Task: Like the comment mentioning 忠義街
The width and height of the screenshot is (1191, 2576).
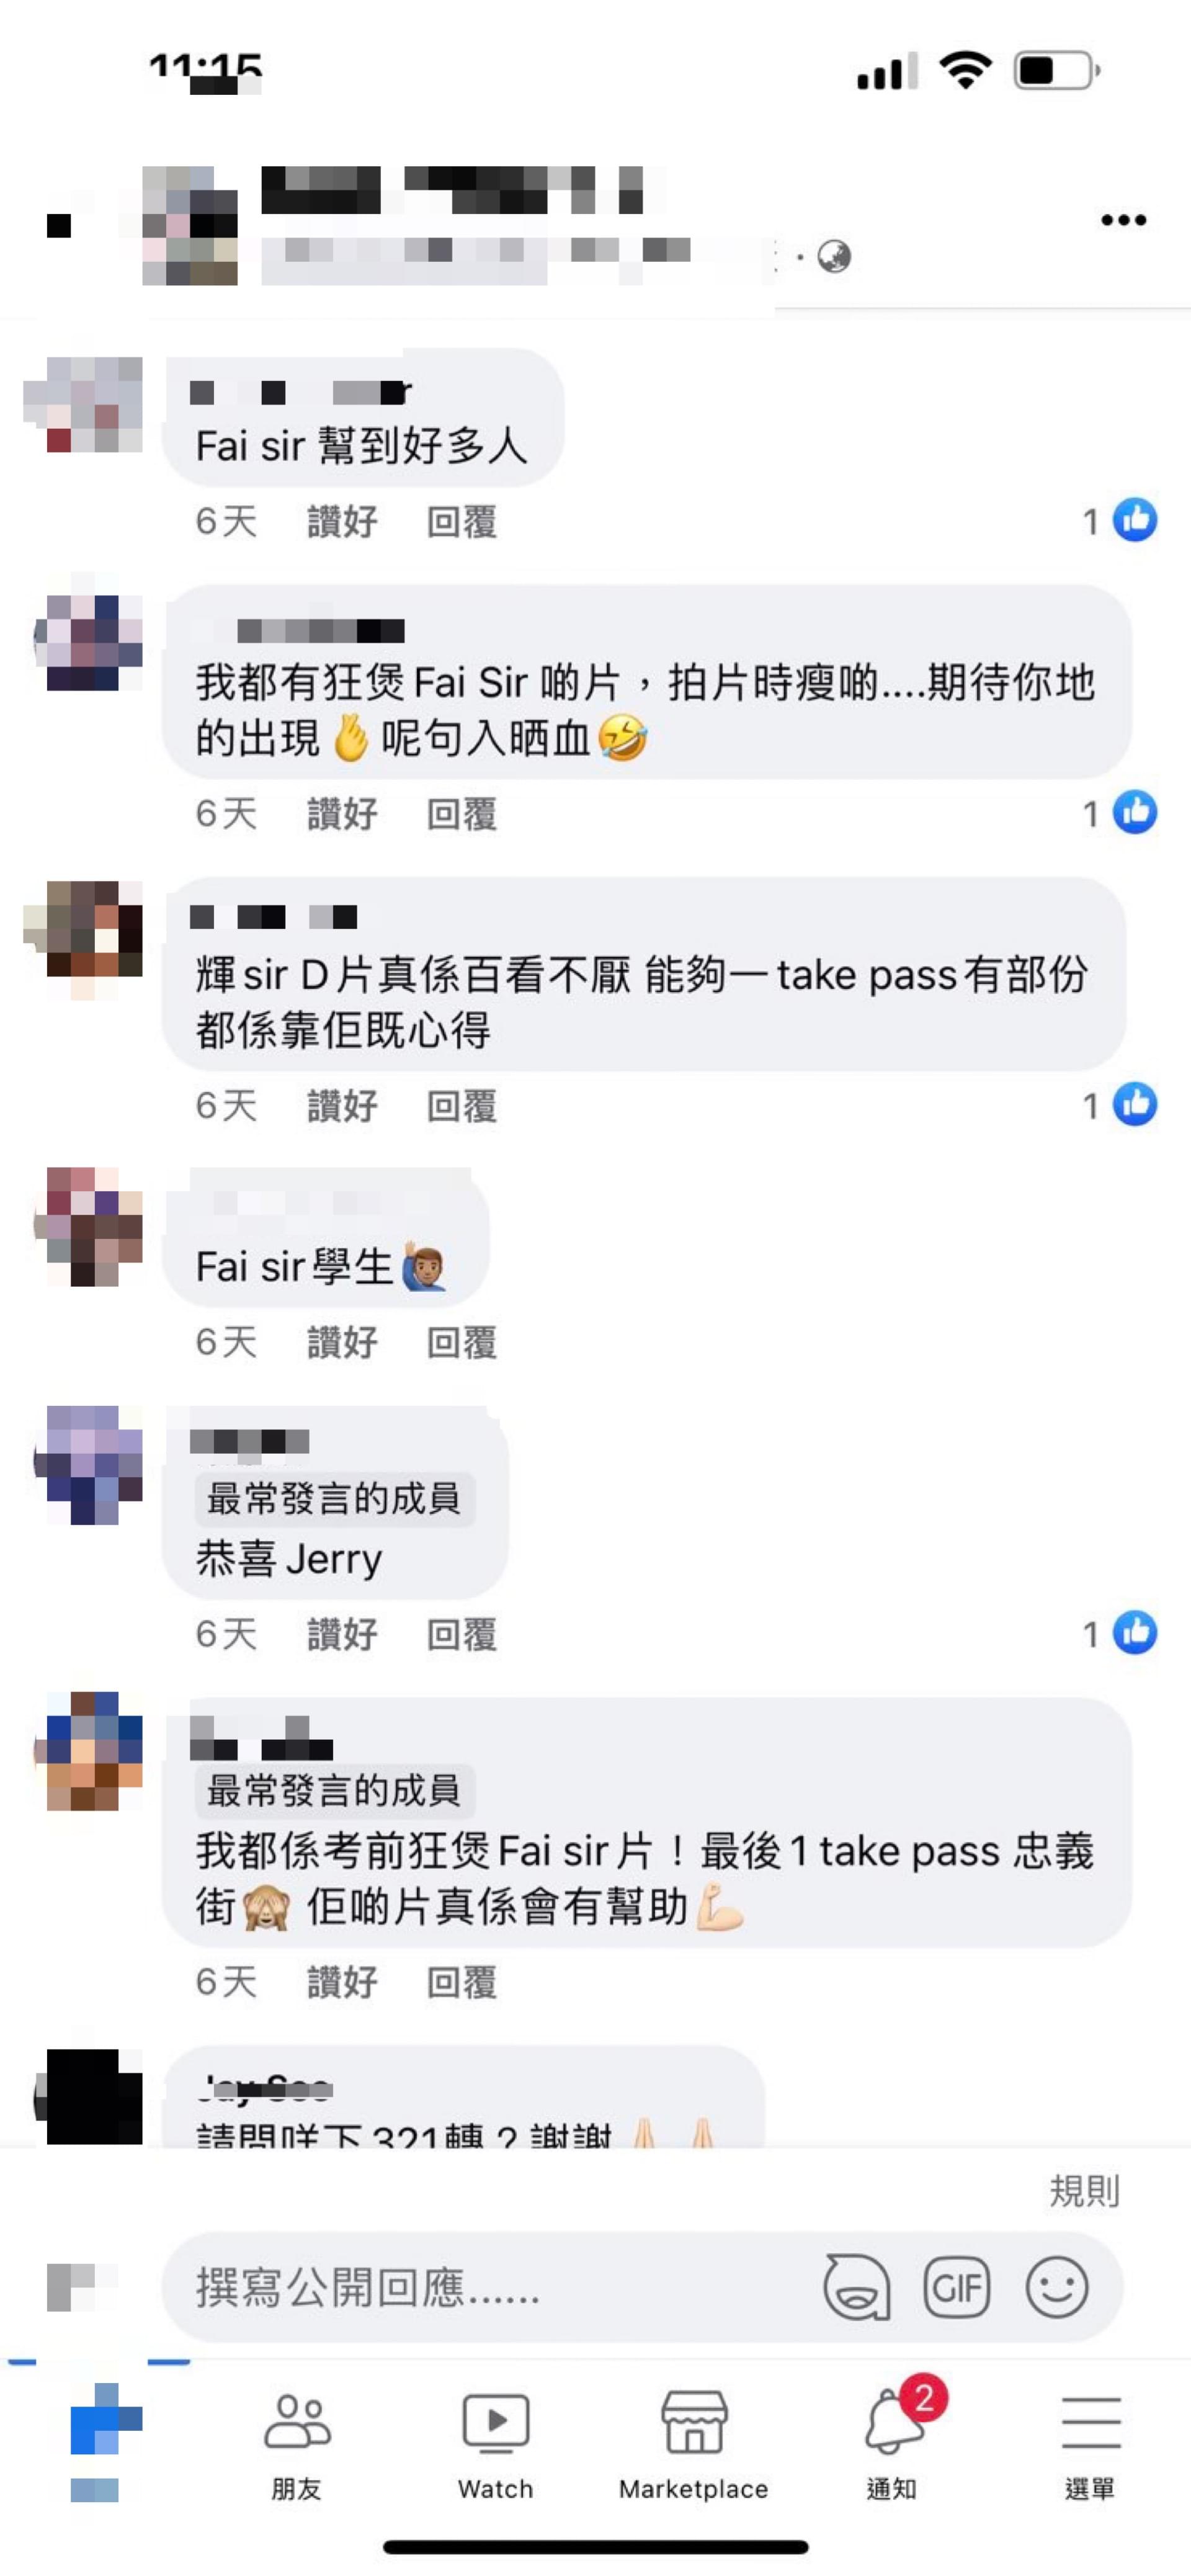Action: 342,1981
